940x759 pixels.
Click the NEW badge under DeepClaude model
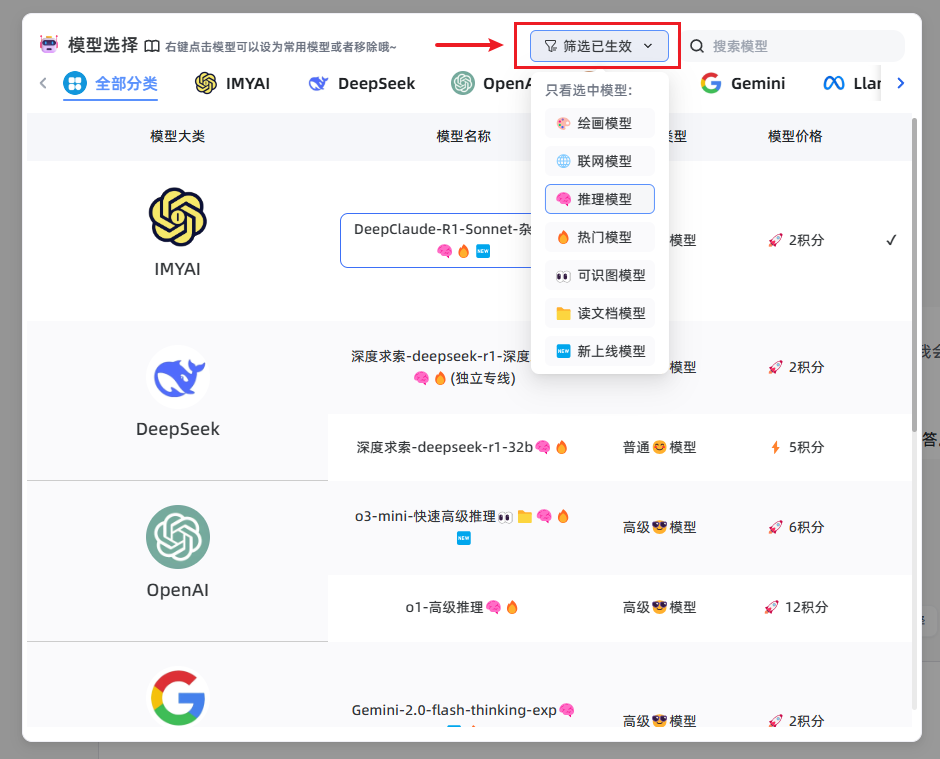[483, 251]
